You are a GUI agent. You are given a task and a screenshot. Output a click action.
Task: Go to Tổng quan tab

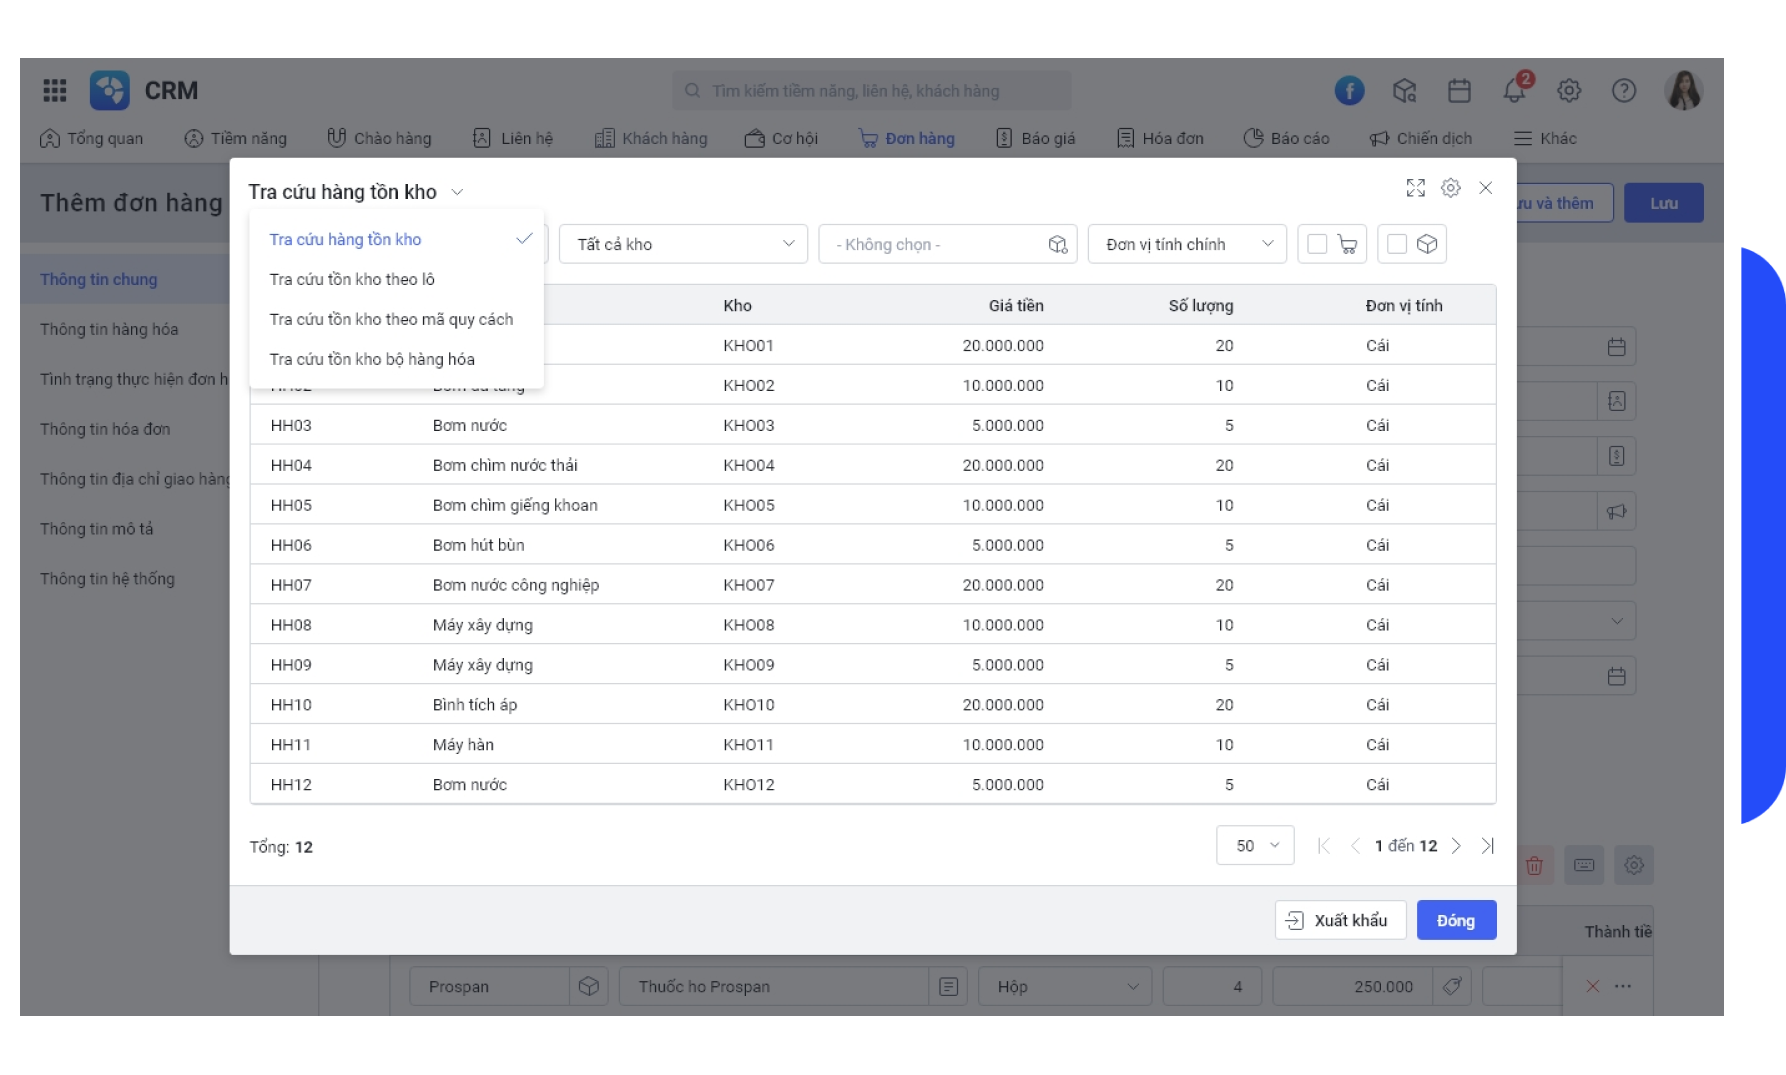pos(91,139)
